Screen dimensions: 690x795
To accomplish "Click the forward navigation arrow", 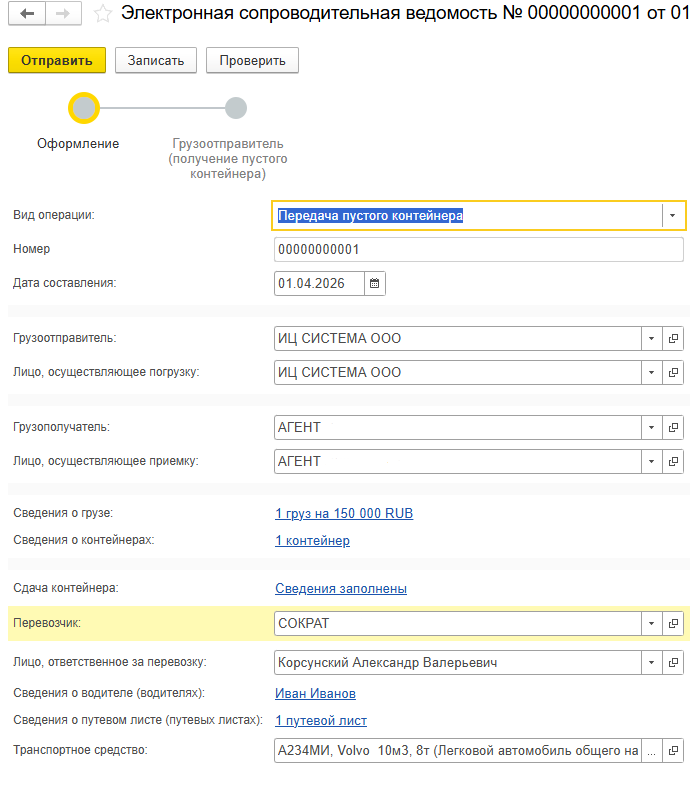I will (62, 14).
